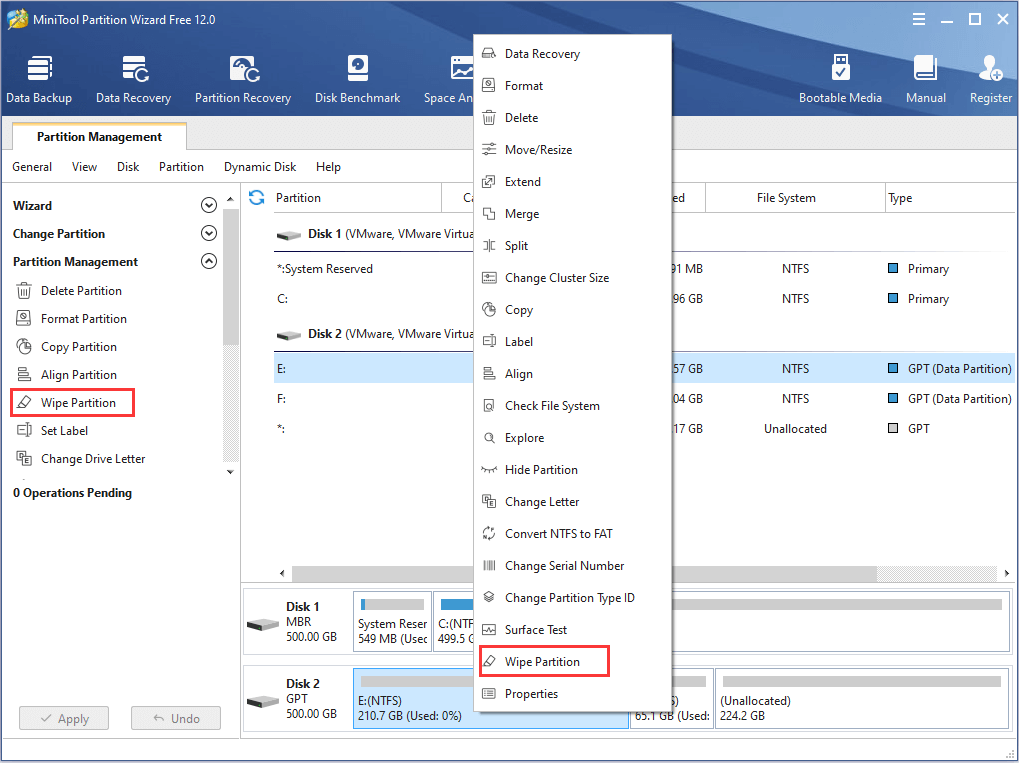Open the Partition menu
Screen dimensions: 1019x763
coord(181,167)
